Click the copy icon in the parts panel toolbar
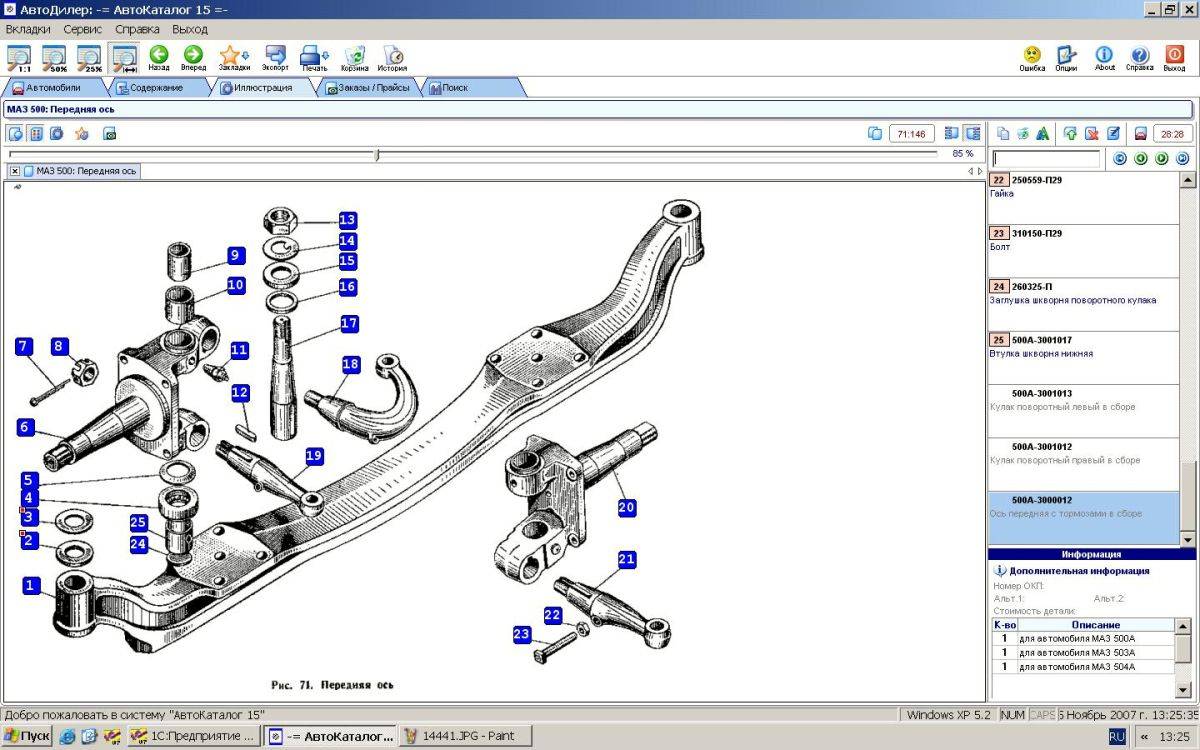Screen dimensions: 1200x750 (x=1003, y=133)
